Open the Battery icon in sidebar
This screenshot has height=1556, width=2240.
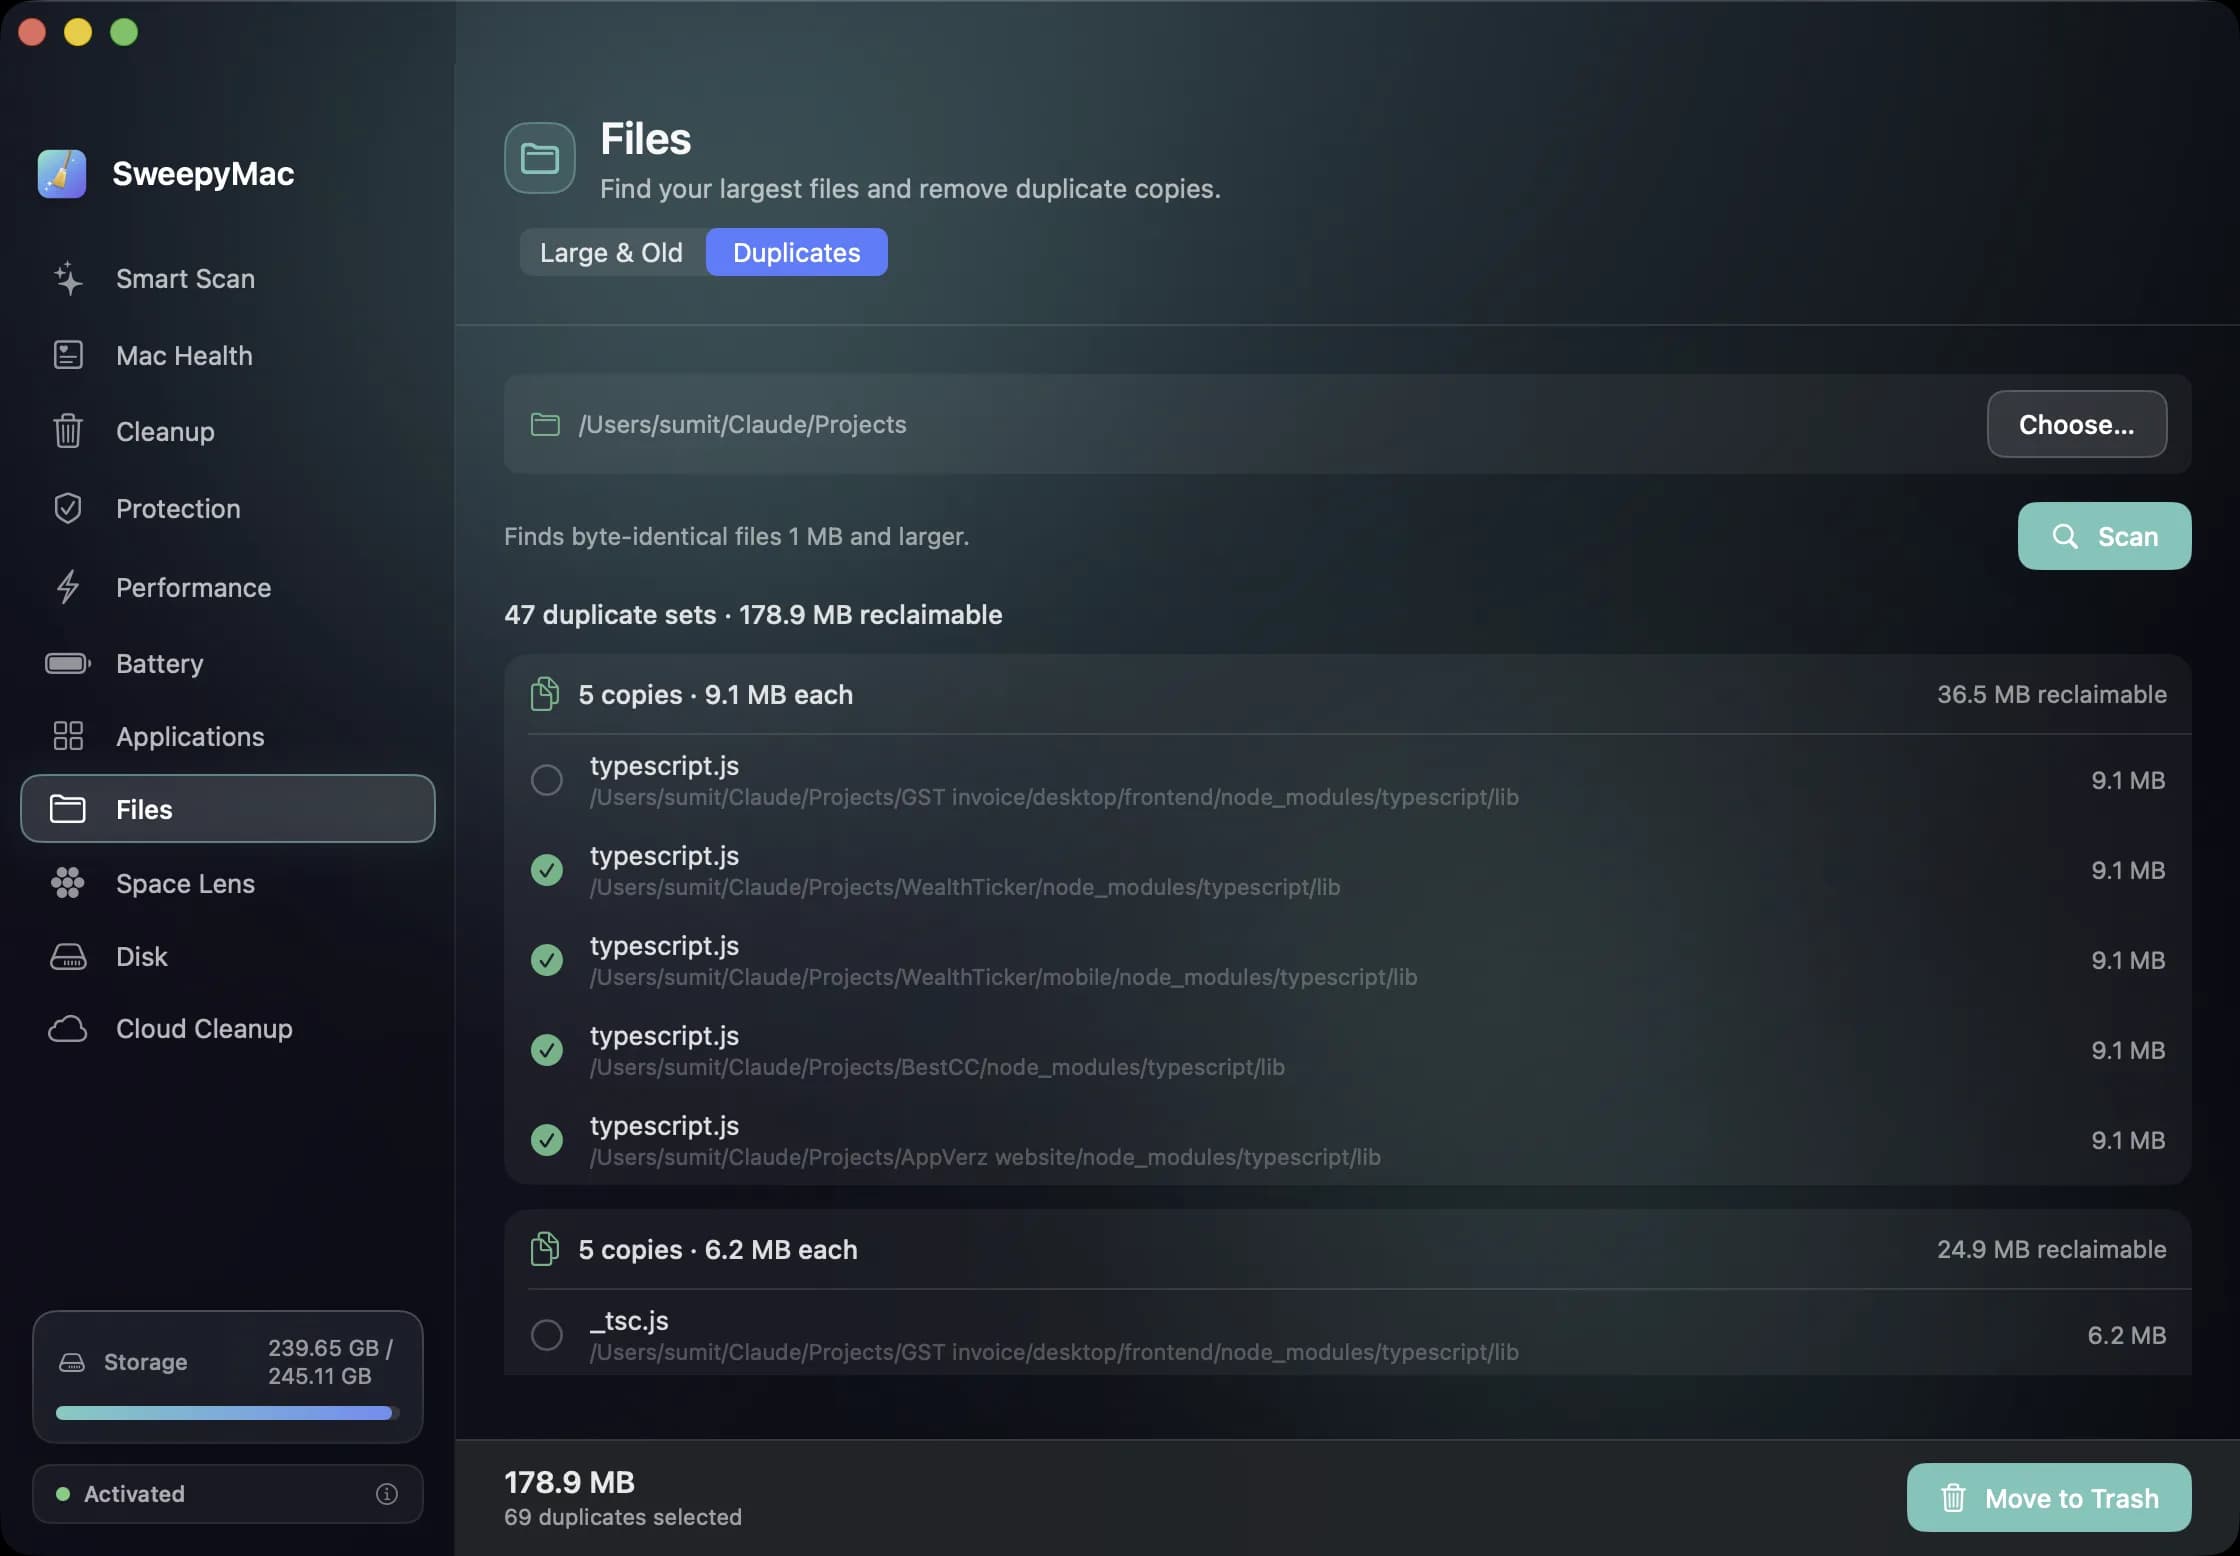coord(68,663)
